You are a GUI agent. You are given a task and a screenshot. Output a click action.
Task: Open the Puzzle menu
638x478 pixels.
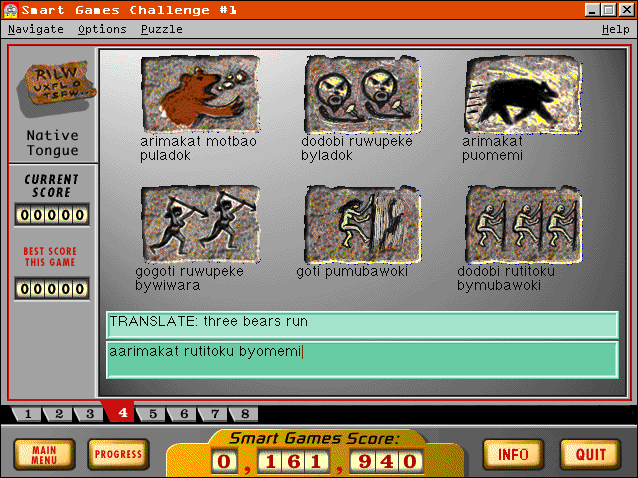pyautogui.click(x=161, y=29)
